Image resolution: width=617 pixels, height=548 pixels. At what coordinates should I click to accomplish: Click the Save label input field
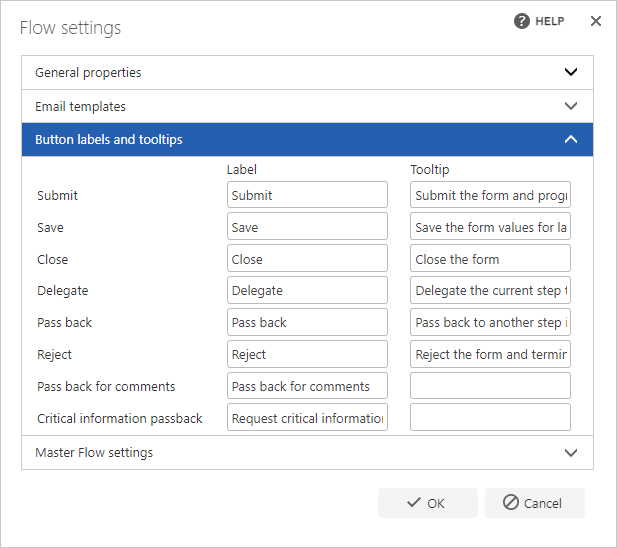click(x=307, y=227)
